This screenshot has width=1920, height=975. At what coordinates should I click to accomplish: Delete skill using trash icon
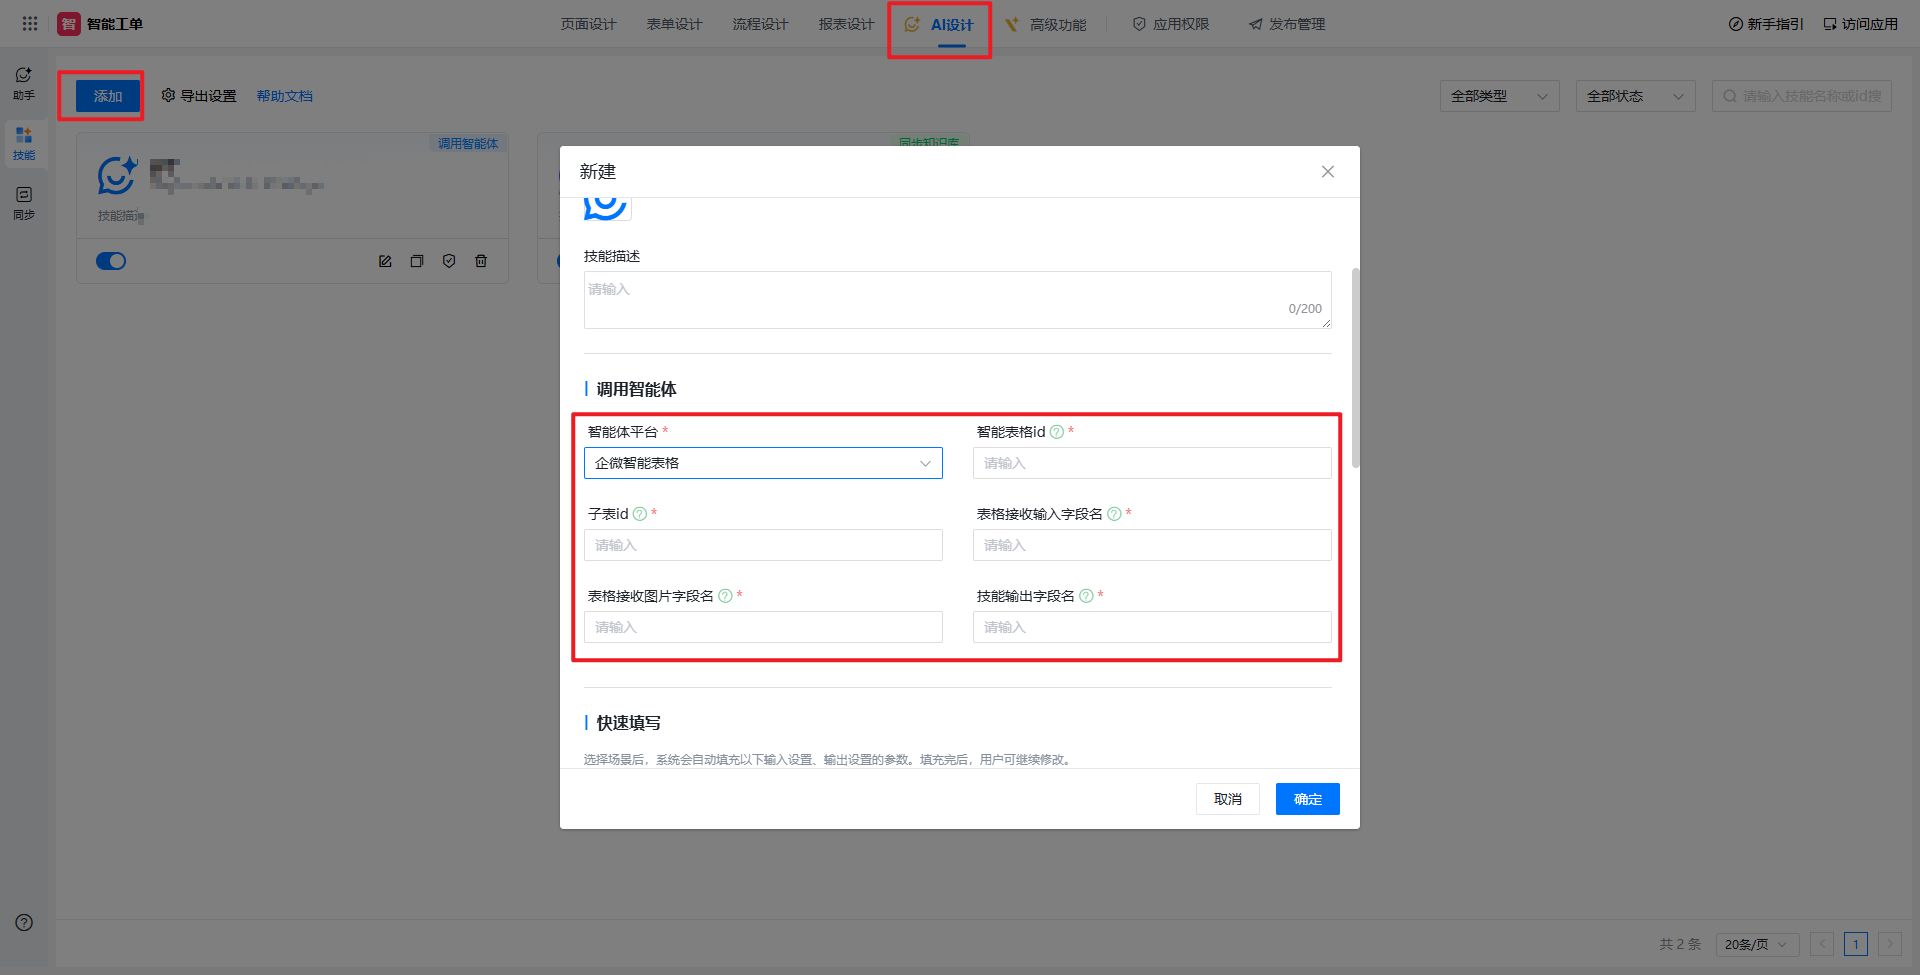coord(481,261)
